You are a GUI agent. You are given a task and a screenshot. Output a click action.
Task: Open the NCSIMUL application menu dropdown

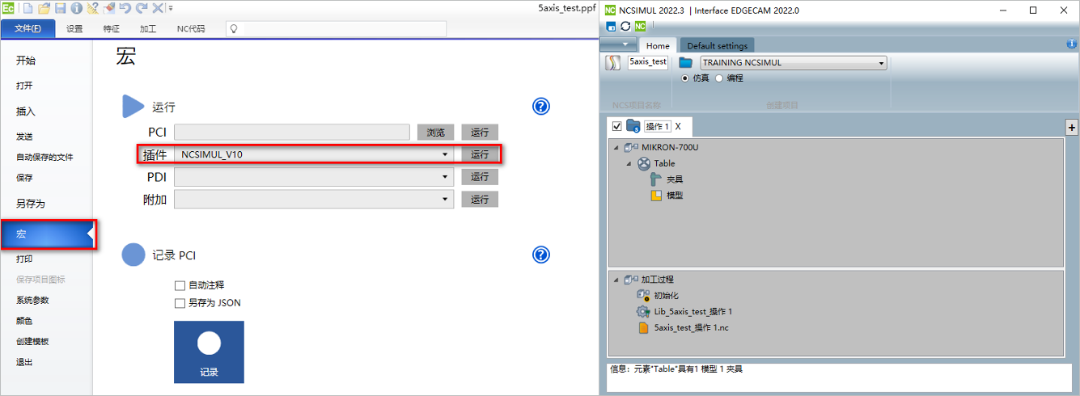click(x=618, y=44)
